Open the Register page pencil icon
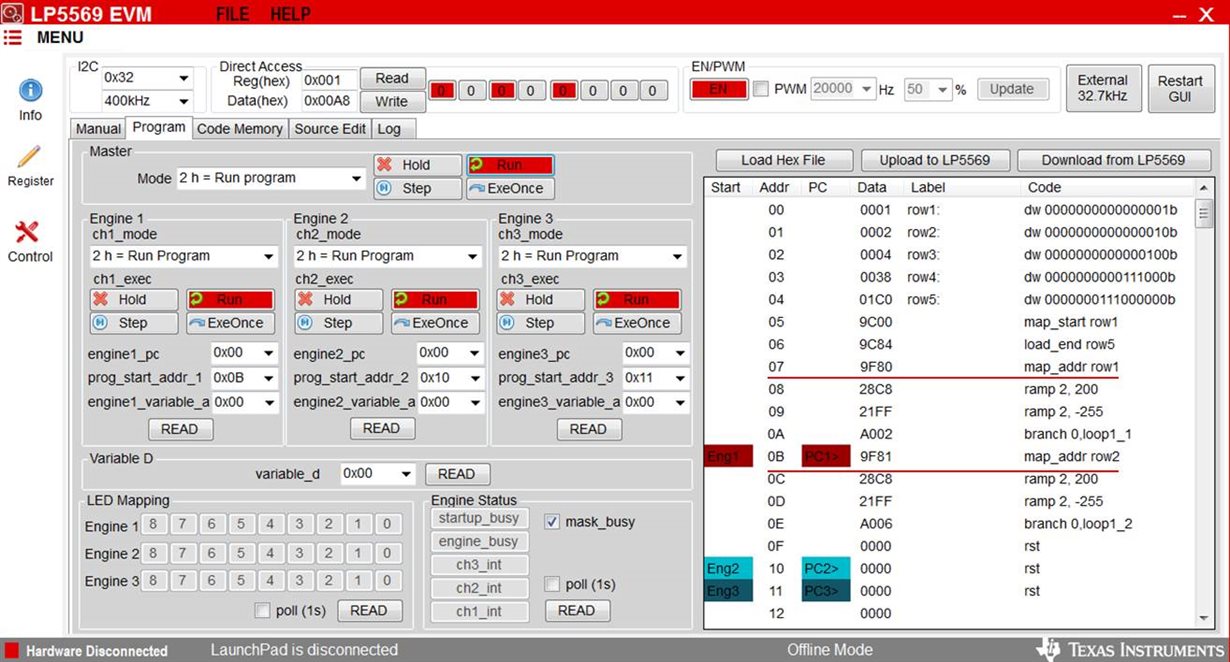 (x=30, y=156)
